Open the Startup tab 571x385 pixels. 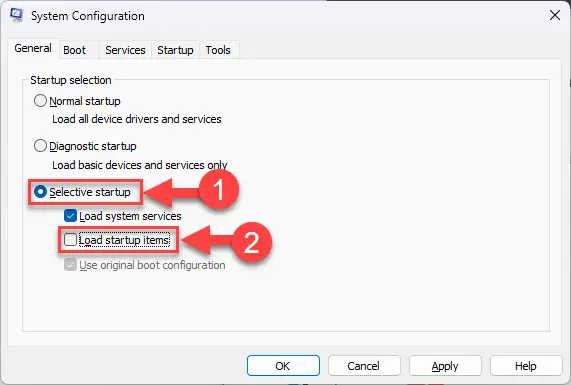tap(175, 50)
